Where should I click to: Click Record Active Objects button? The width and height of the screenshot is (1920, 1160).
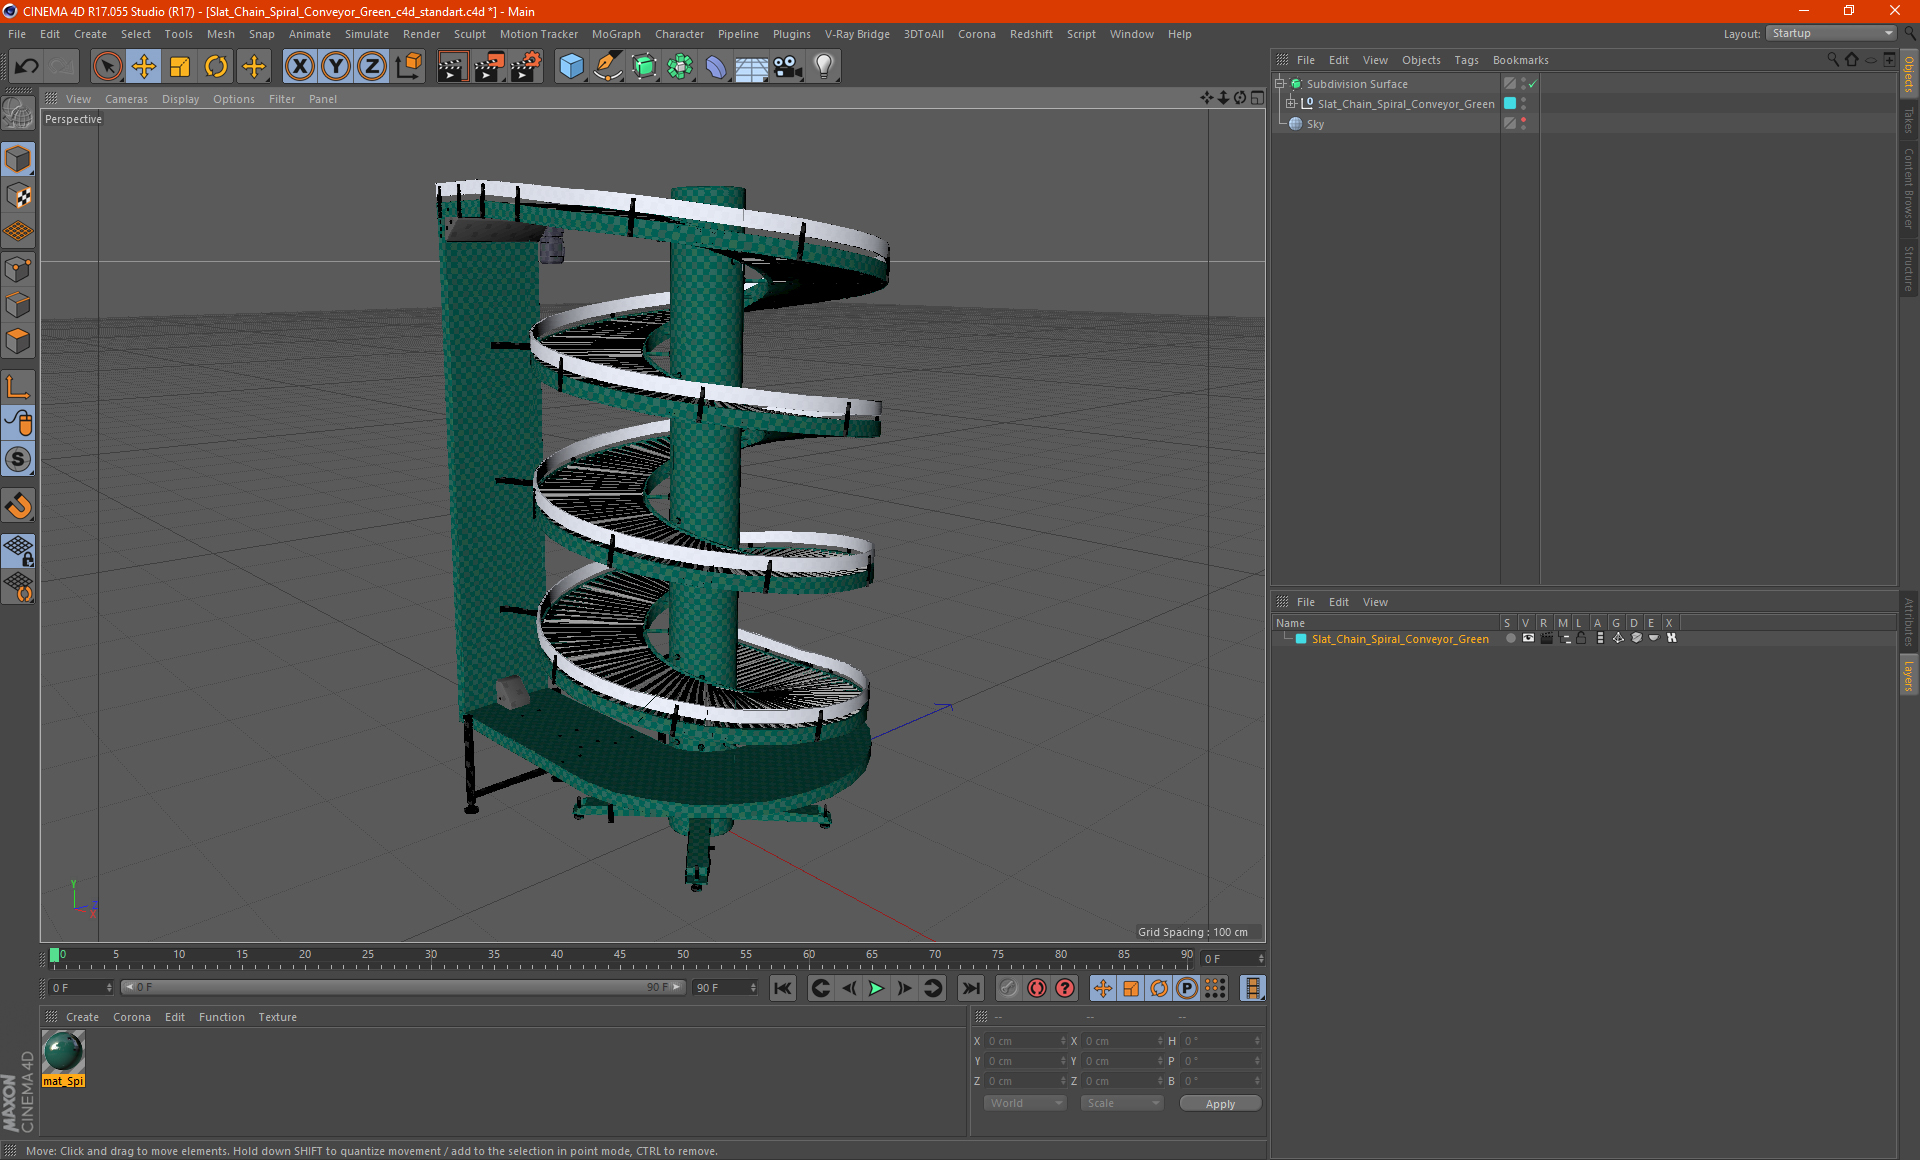(x=1008, y=988)
